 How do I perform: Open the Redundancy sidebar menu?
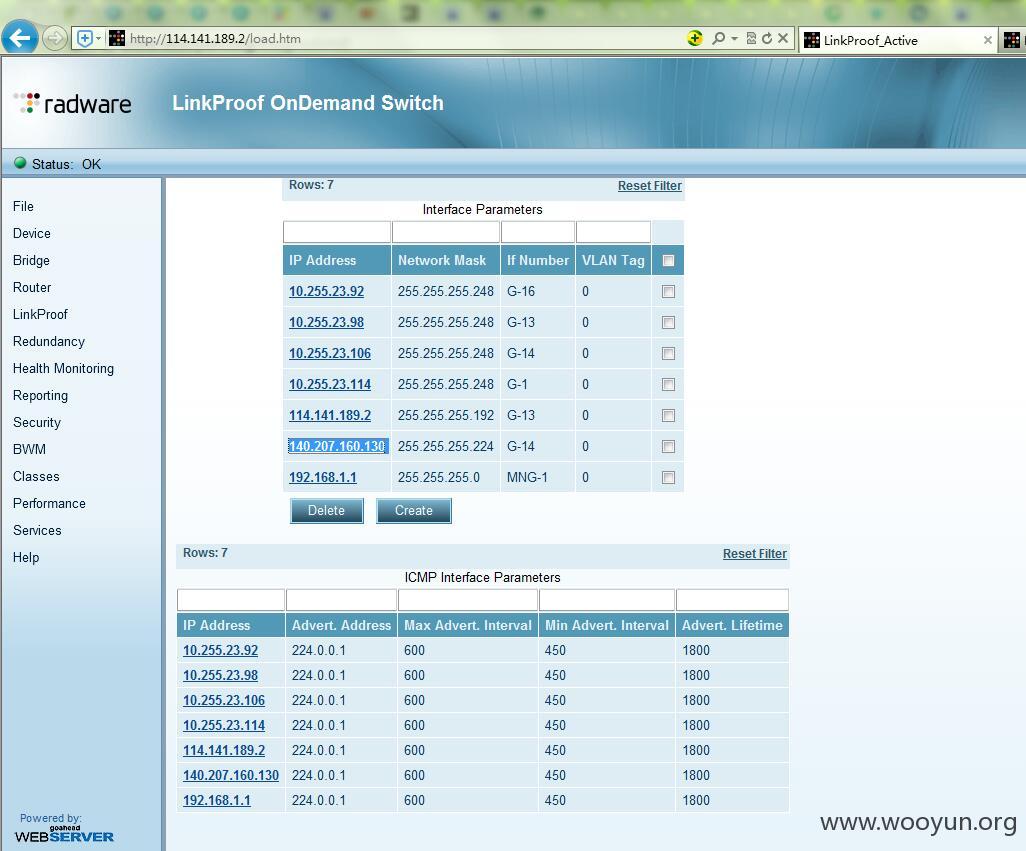(48, 341)
